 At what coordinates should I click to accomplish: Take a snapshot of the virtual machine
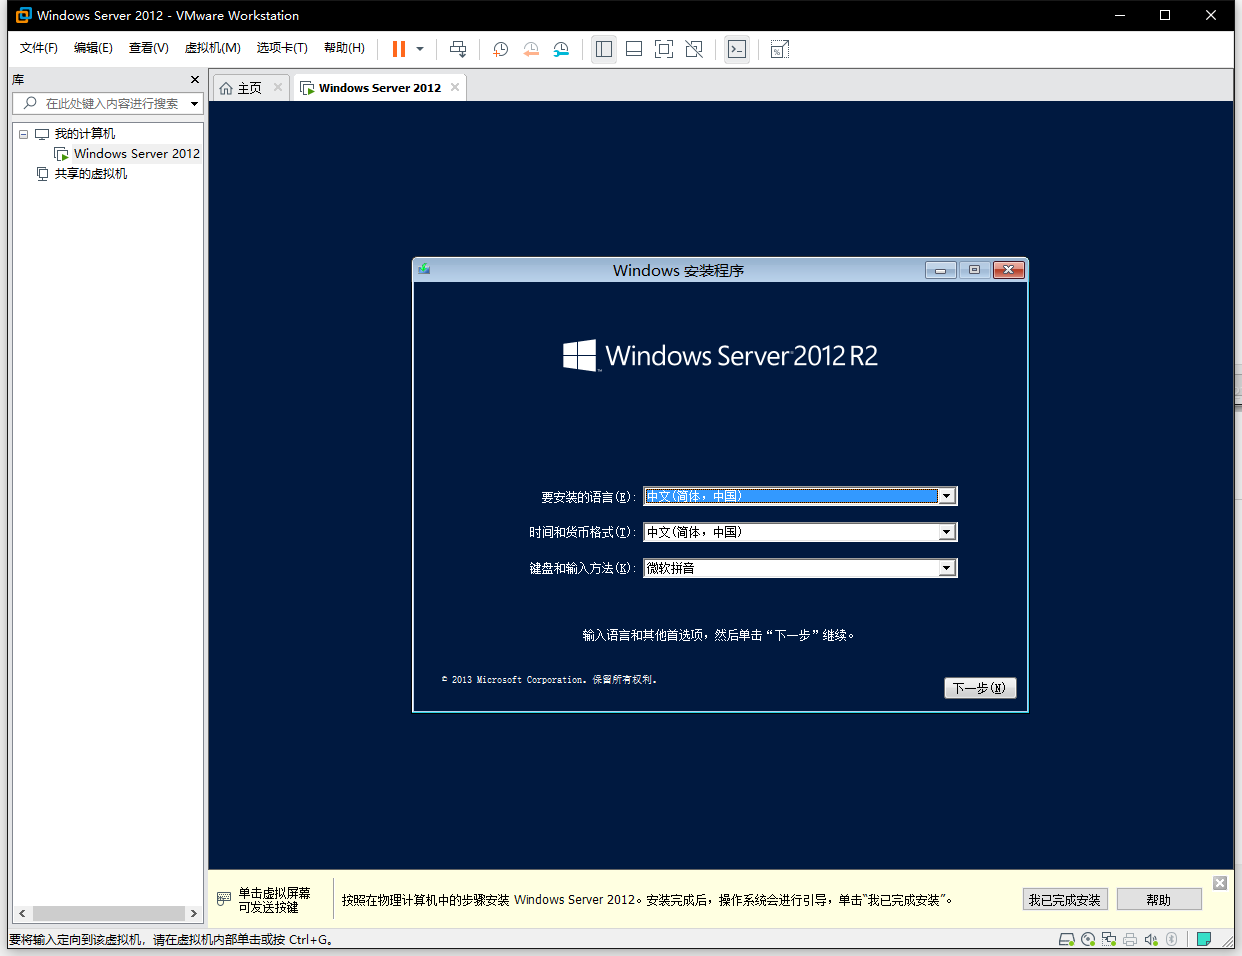500,48
